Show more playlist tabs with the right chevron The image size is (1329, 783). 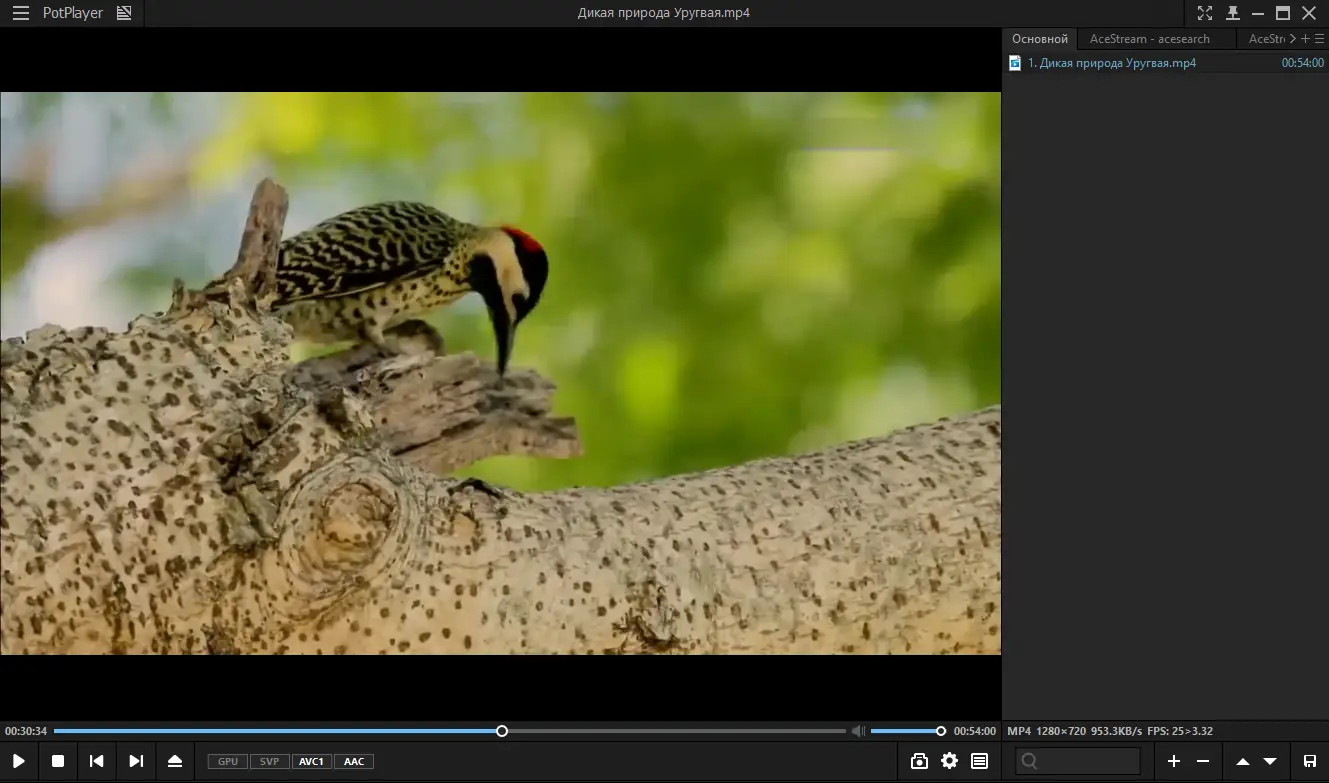[1293, 38]
